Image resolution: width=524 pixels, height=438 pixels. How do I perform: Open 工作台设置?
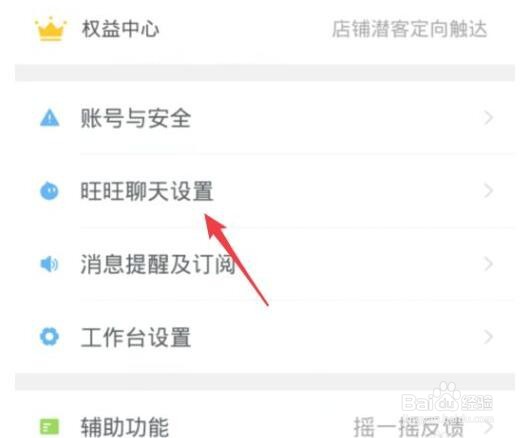click(265, 337)
